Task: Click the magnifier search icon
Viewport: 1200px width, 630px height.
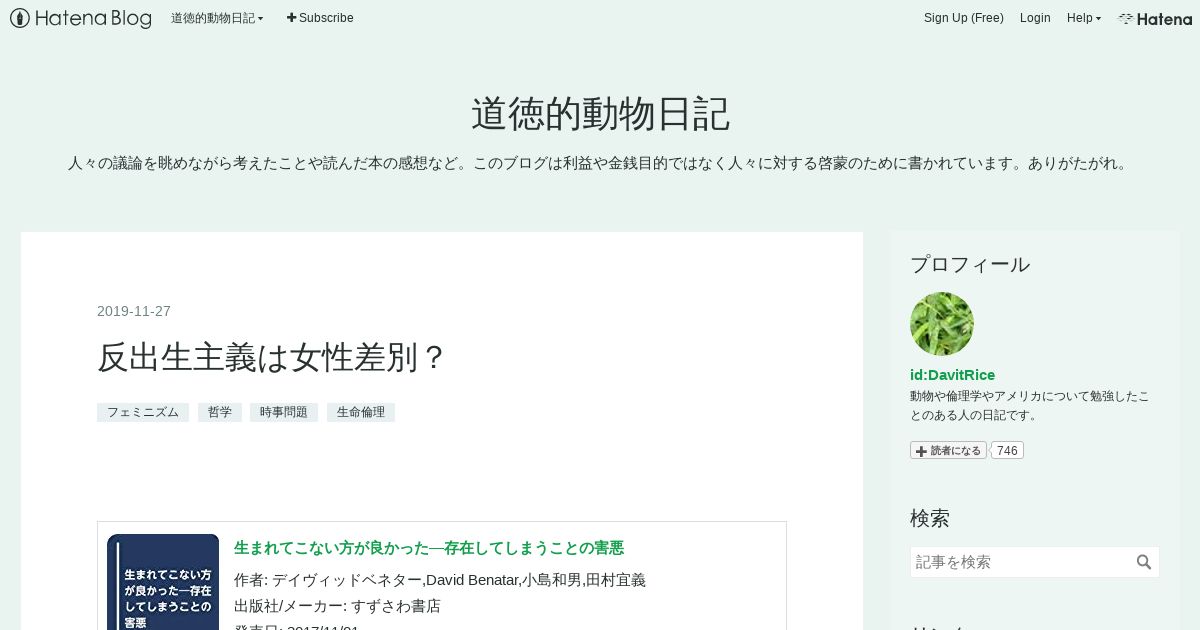Action: (1144, 562)
